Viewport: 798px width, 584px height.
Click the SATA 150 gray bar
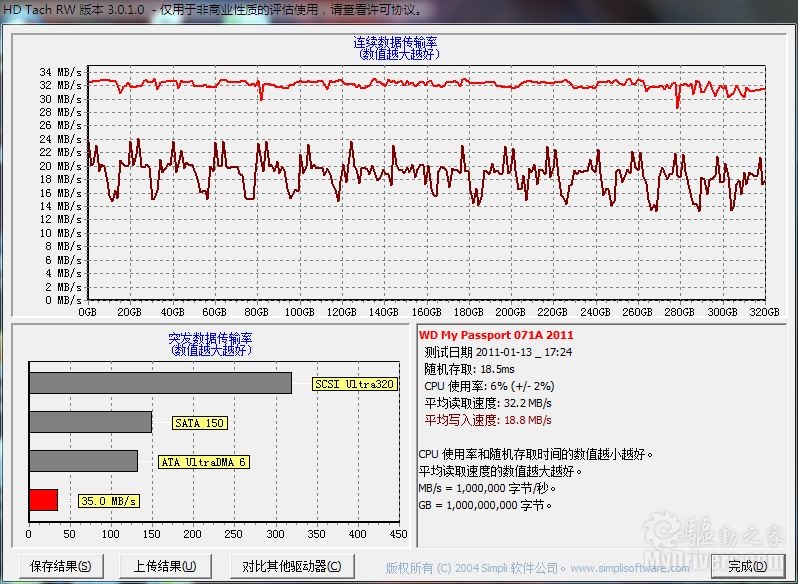90,422
